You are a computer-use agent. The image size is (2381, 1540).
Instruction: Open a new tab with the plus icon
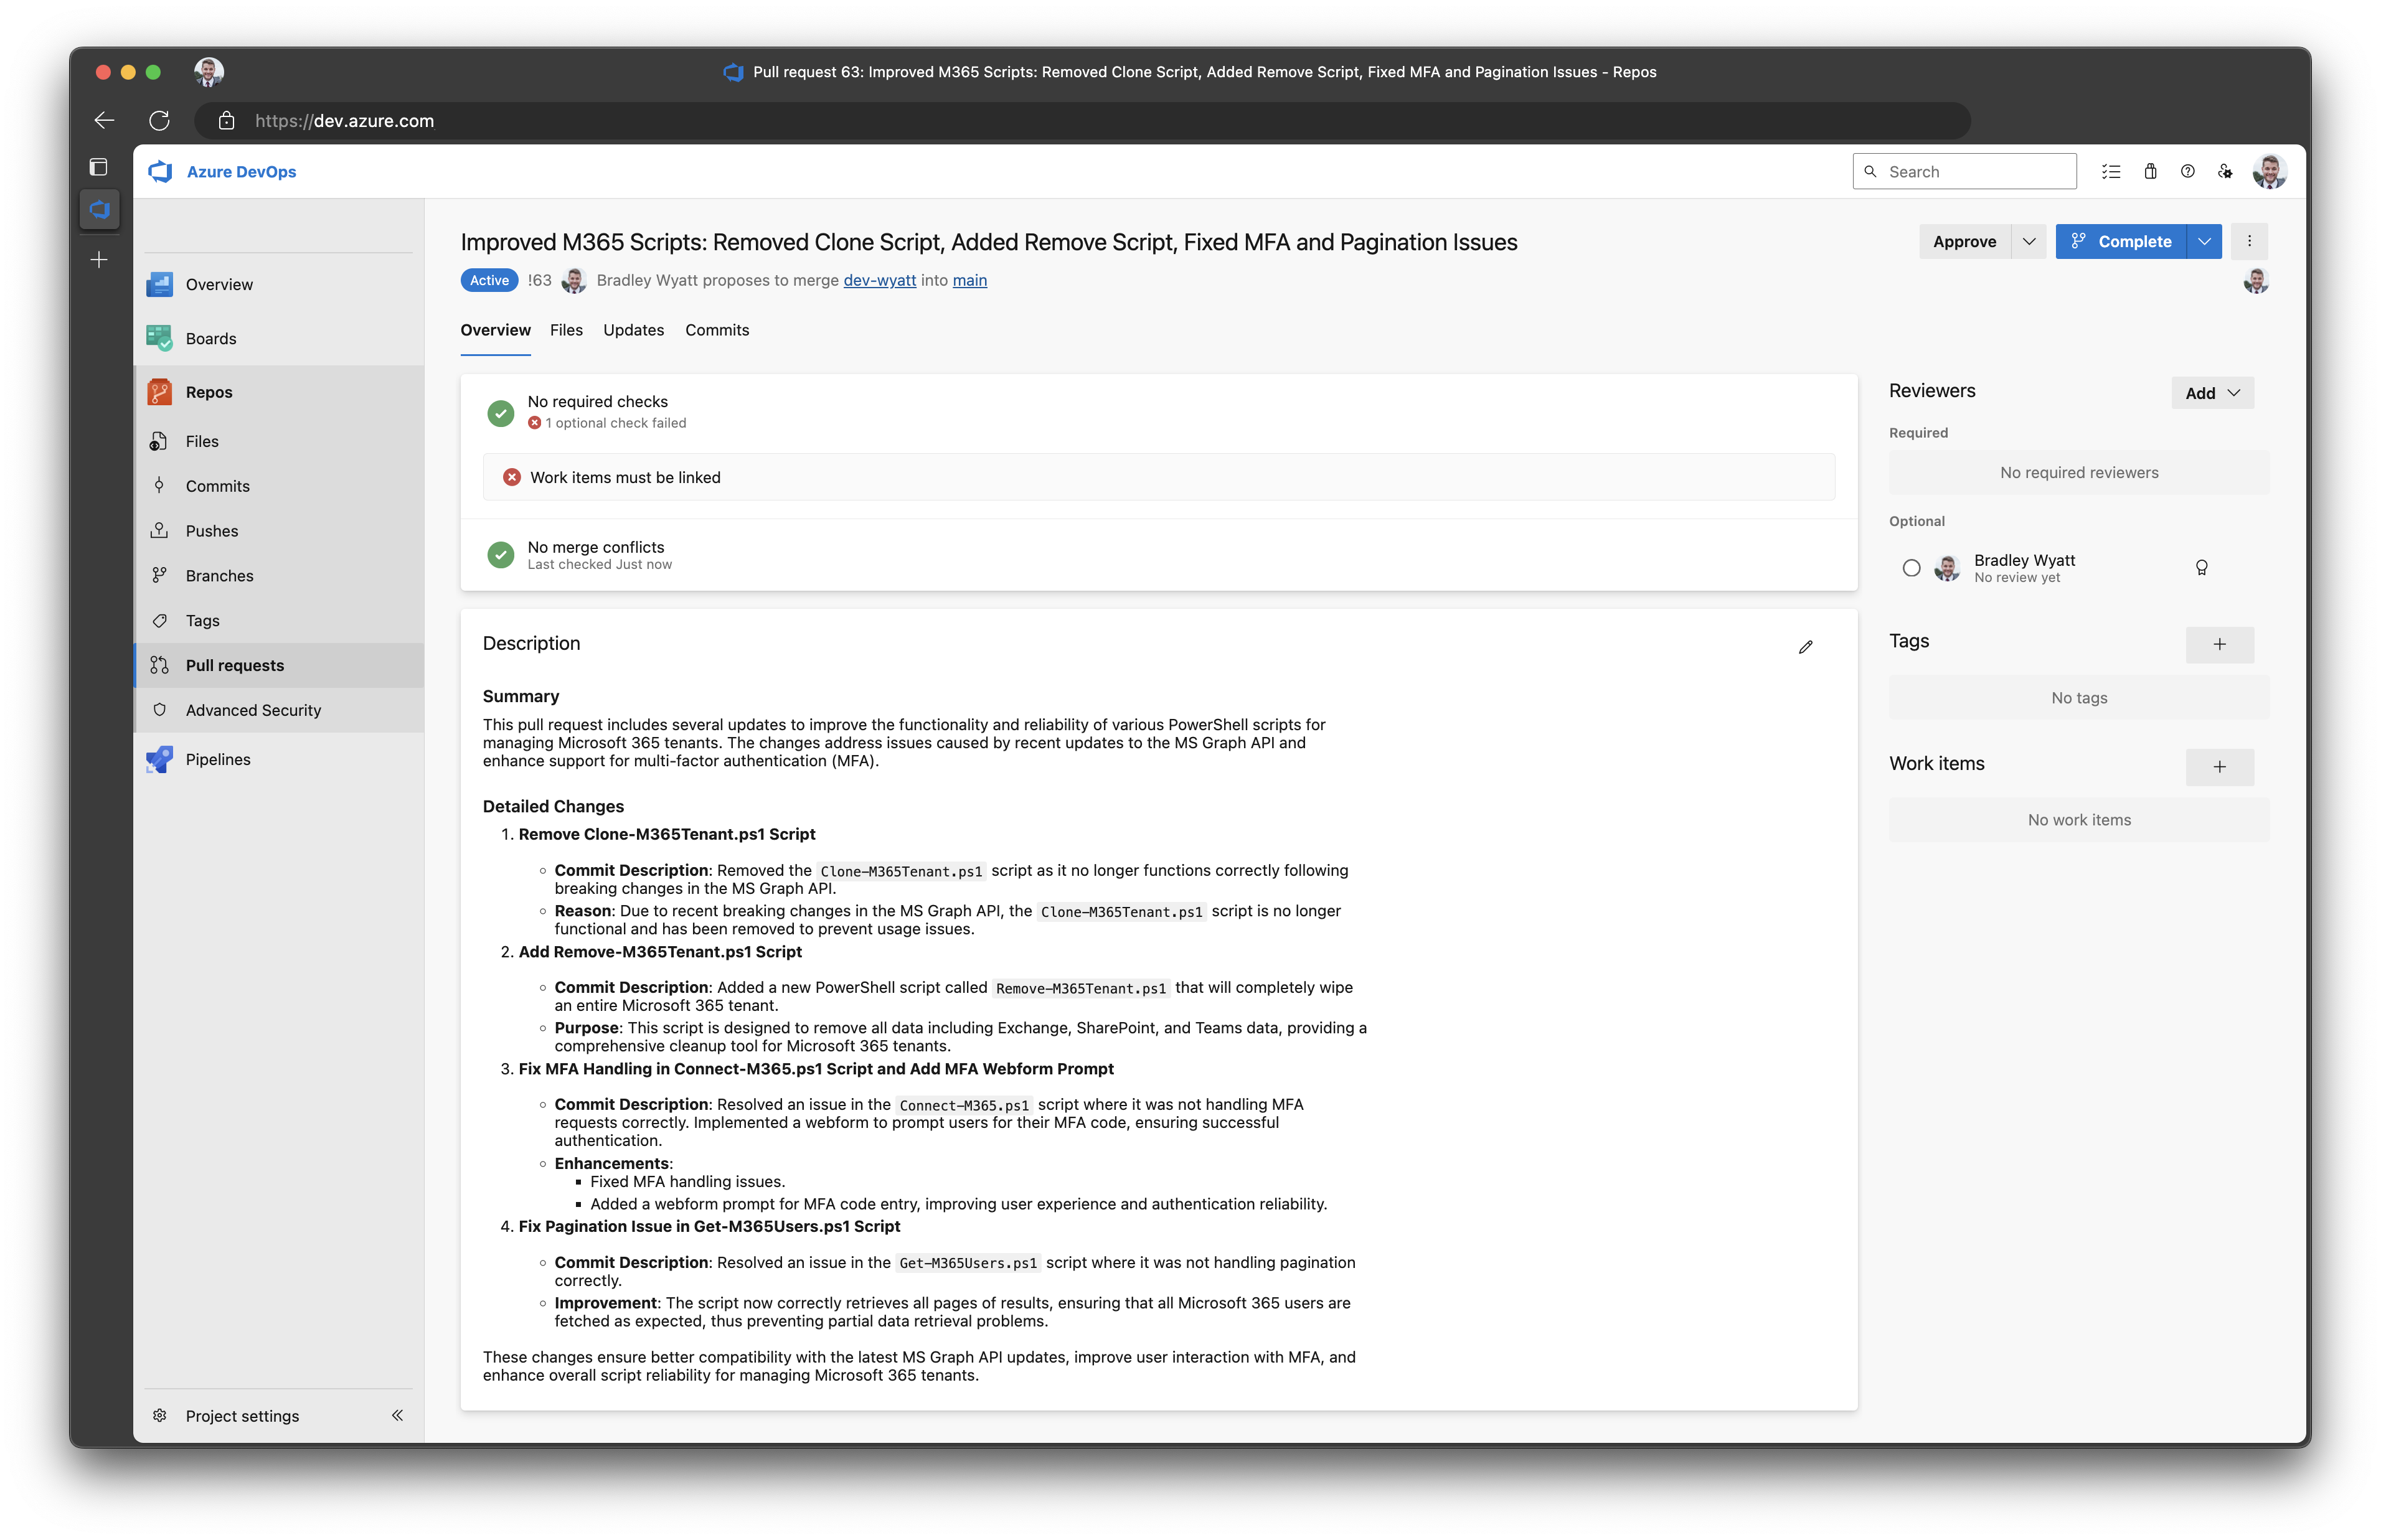click(x=98, y=260)
